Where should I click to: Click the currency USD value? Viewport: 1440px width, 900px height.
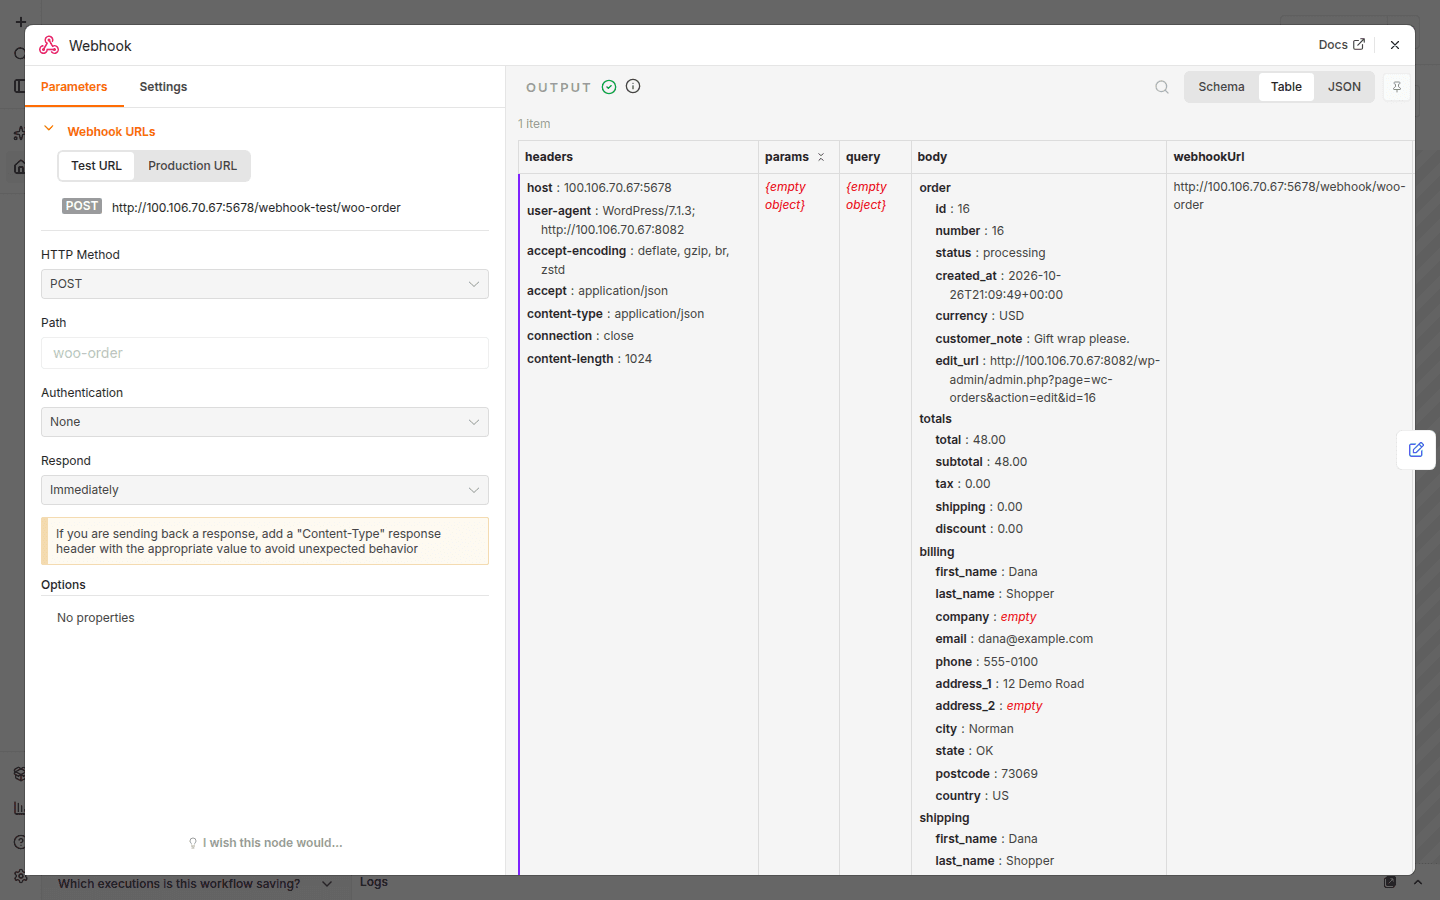tap(1011, 316)
